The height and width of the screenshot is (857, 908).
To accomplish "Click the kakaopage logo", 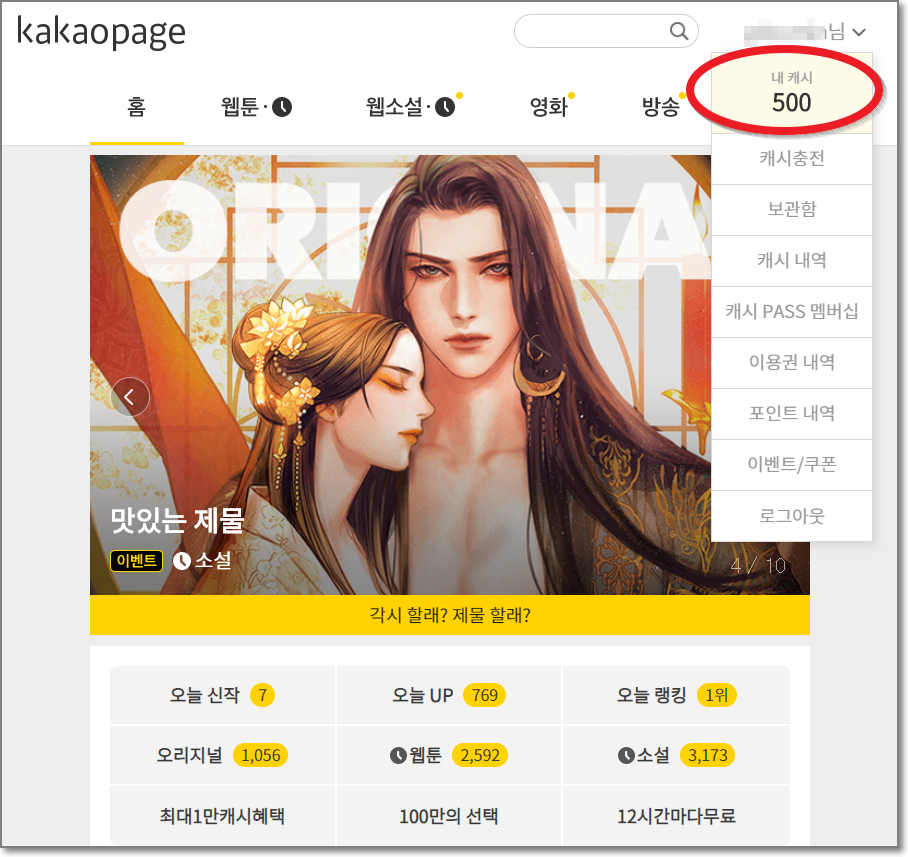I will pos(101,32).
